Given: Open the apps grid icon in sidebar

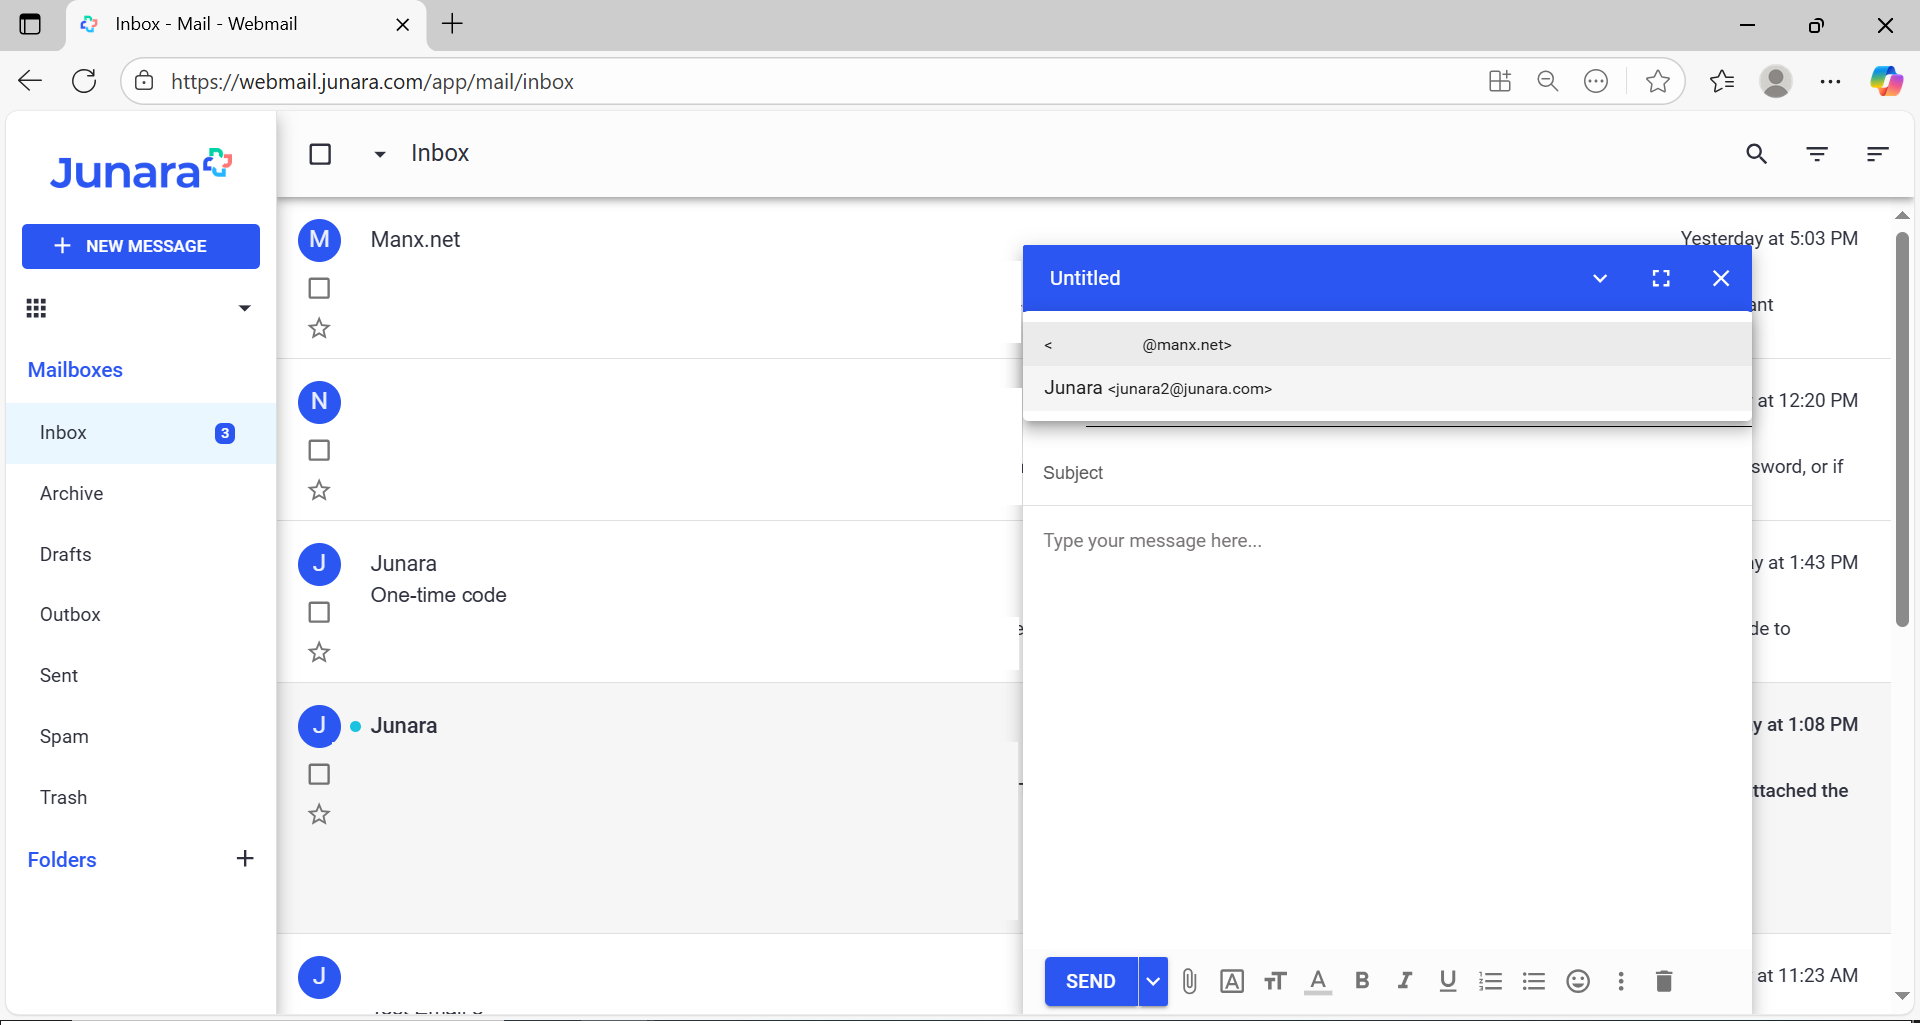Looking at the screenshot, I should (37, 308).
